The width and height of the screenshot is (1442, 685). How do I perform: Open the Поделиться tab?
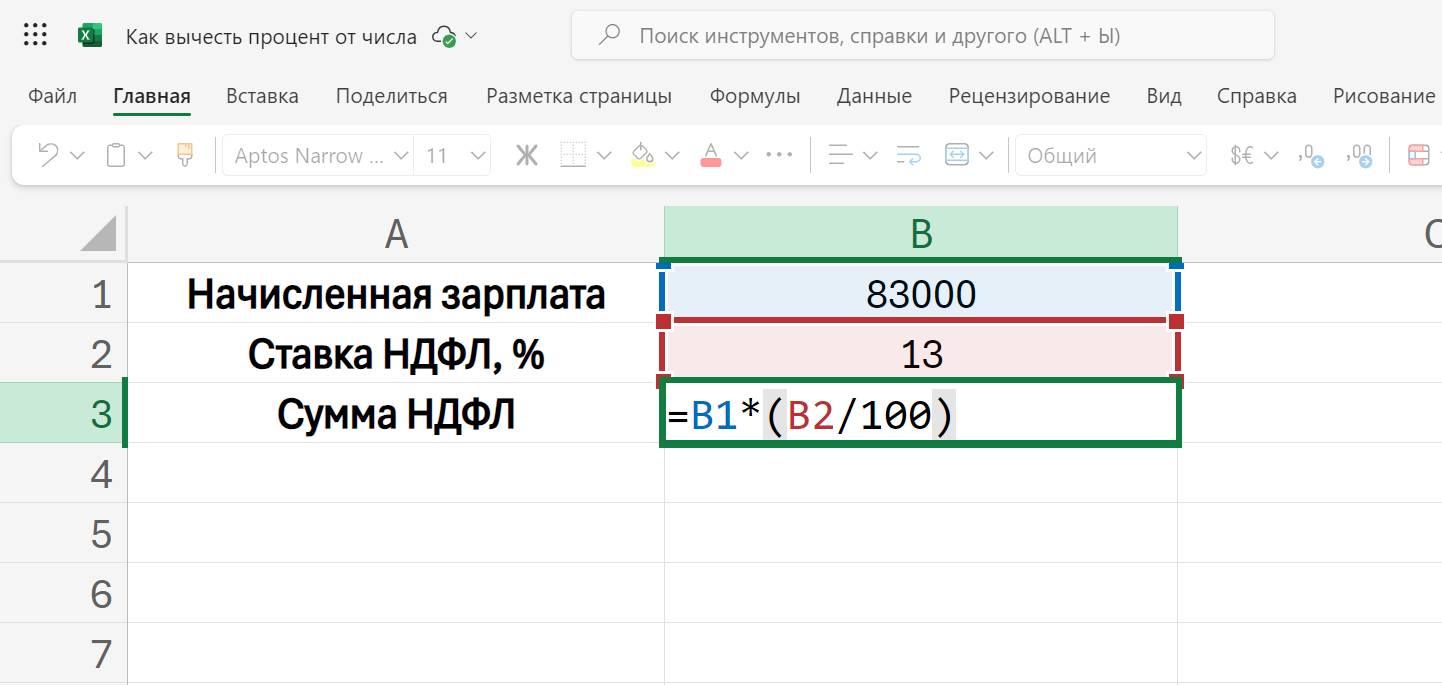pyautogui.click(x=392, y=96)
